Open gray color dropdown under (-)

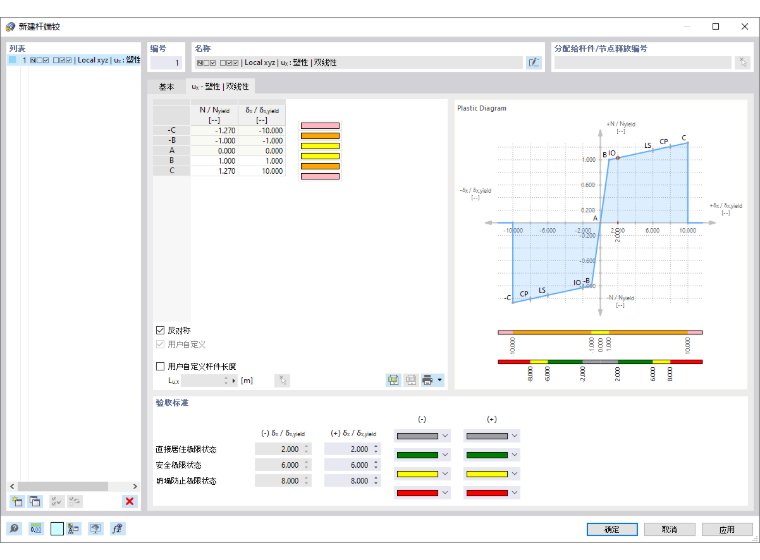coord(445,436)
